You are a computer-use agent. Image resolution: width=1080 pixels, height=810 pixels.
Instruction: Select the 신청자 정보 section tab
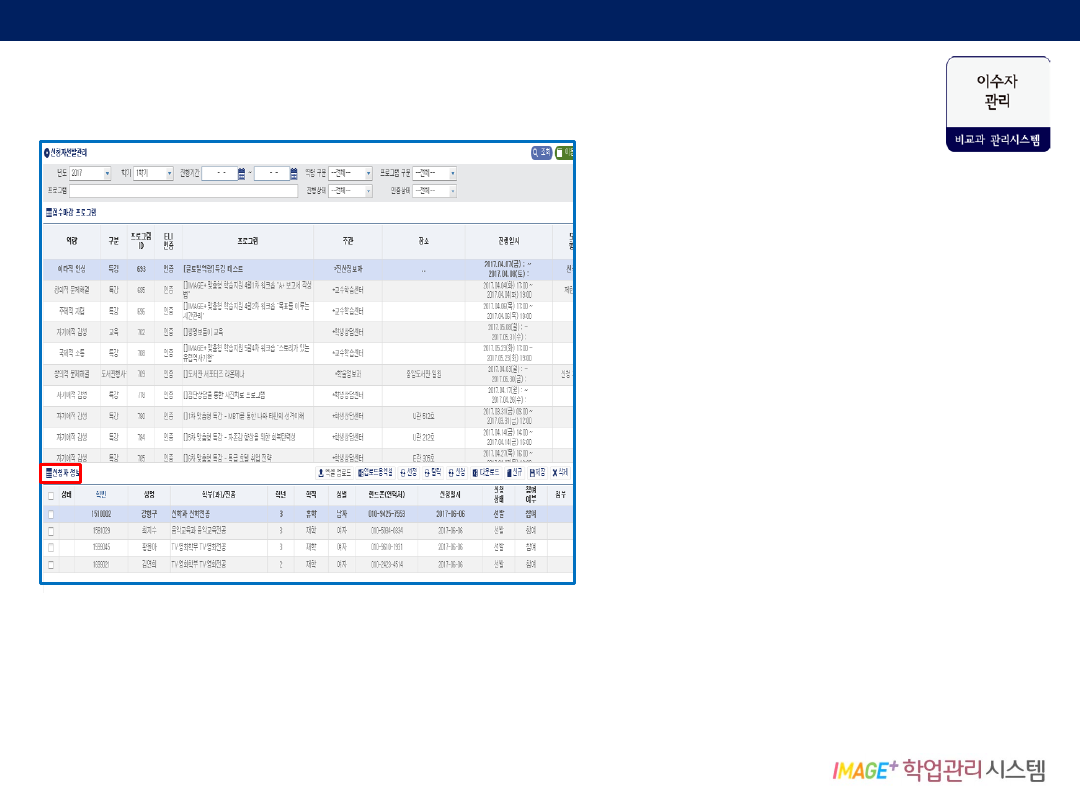click(62, 472)
